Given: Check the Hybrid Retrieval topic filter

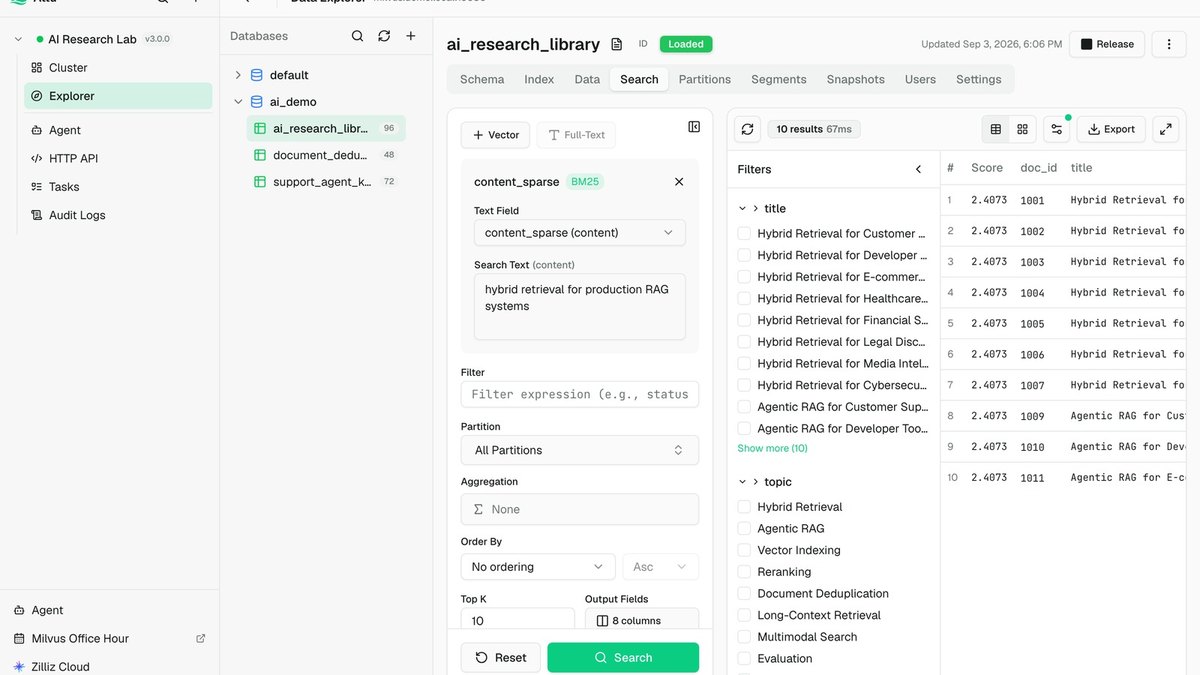Looking at the screenshot, I should tap(744, 507).
